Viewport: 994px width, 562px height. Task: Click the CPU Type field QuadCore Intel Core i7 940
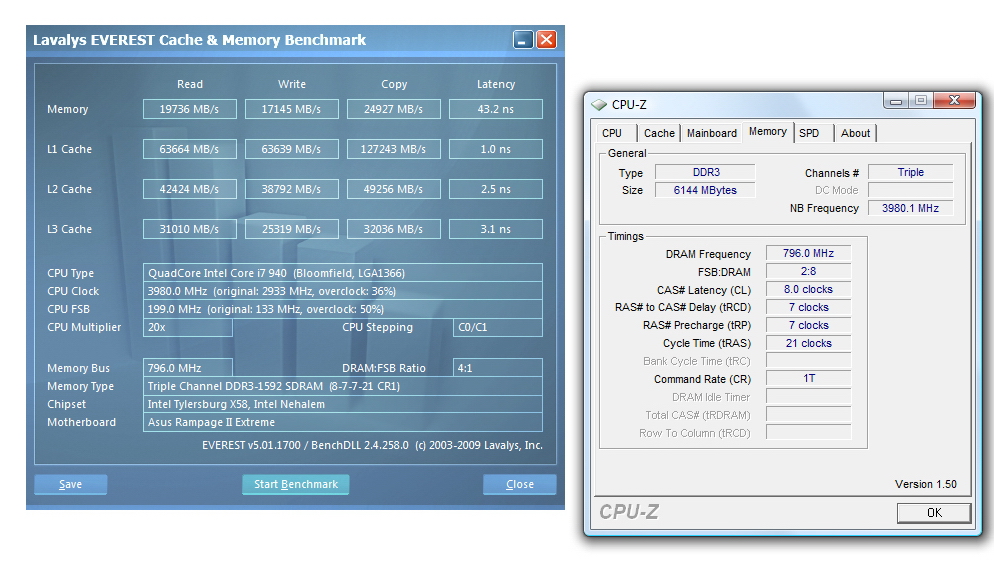(343, 273)
